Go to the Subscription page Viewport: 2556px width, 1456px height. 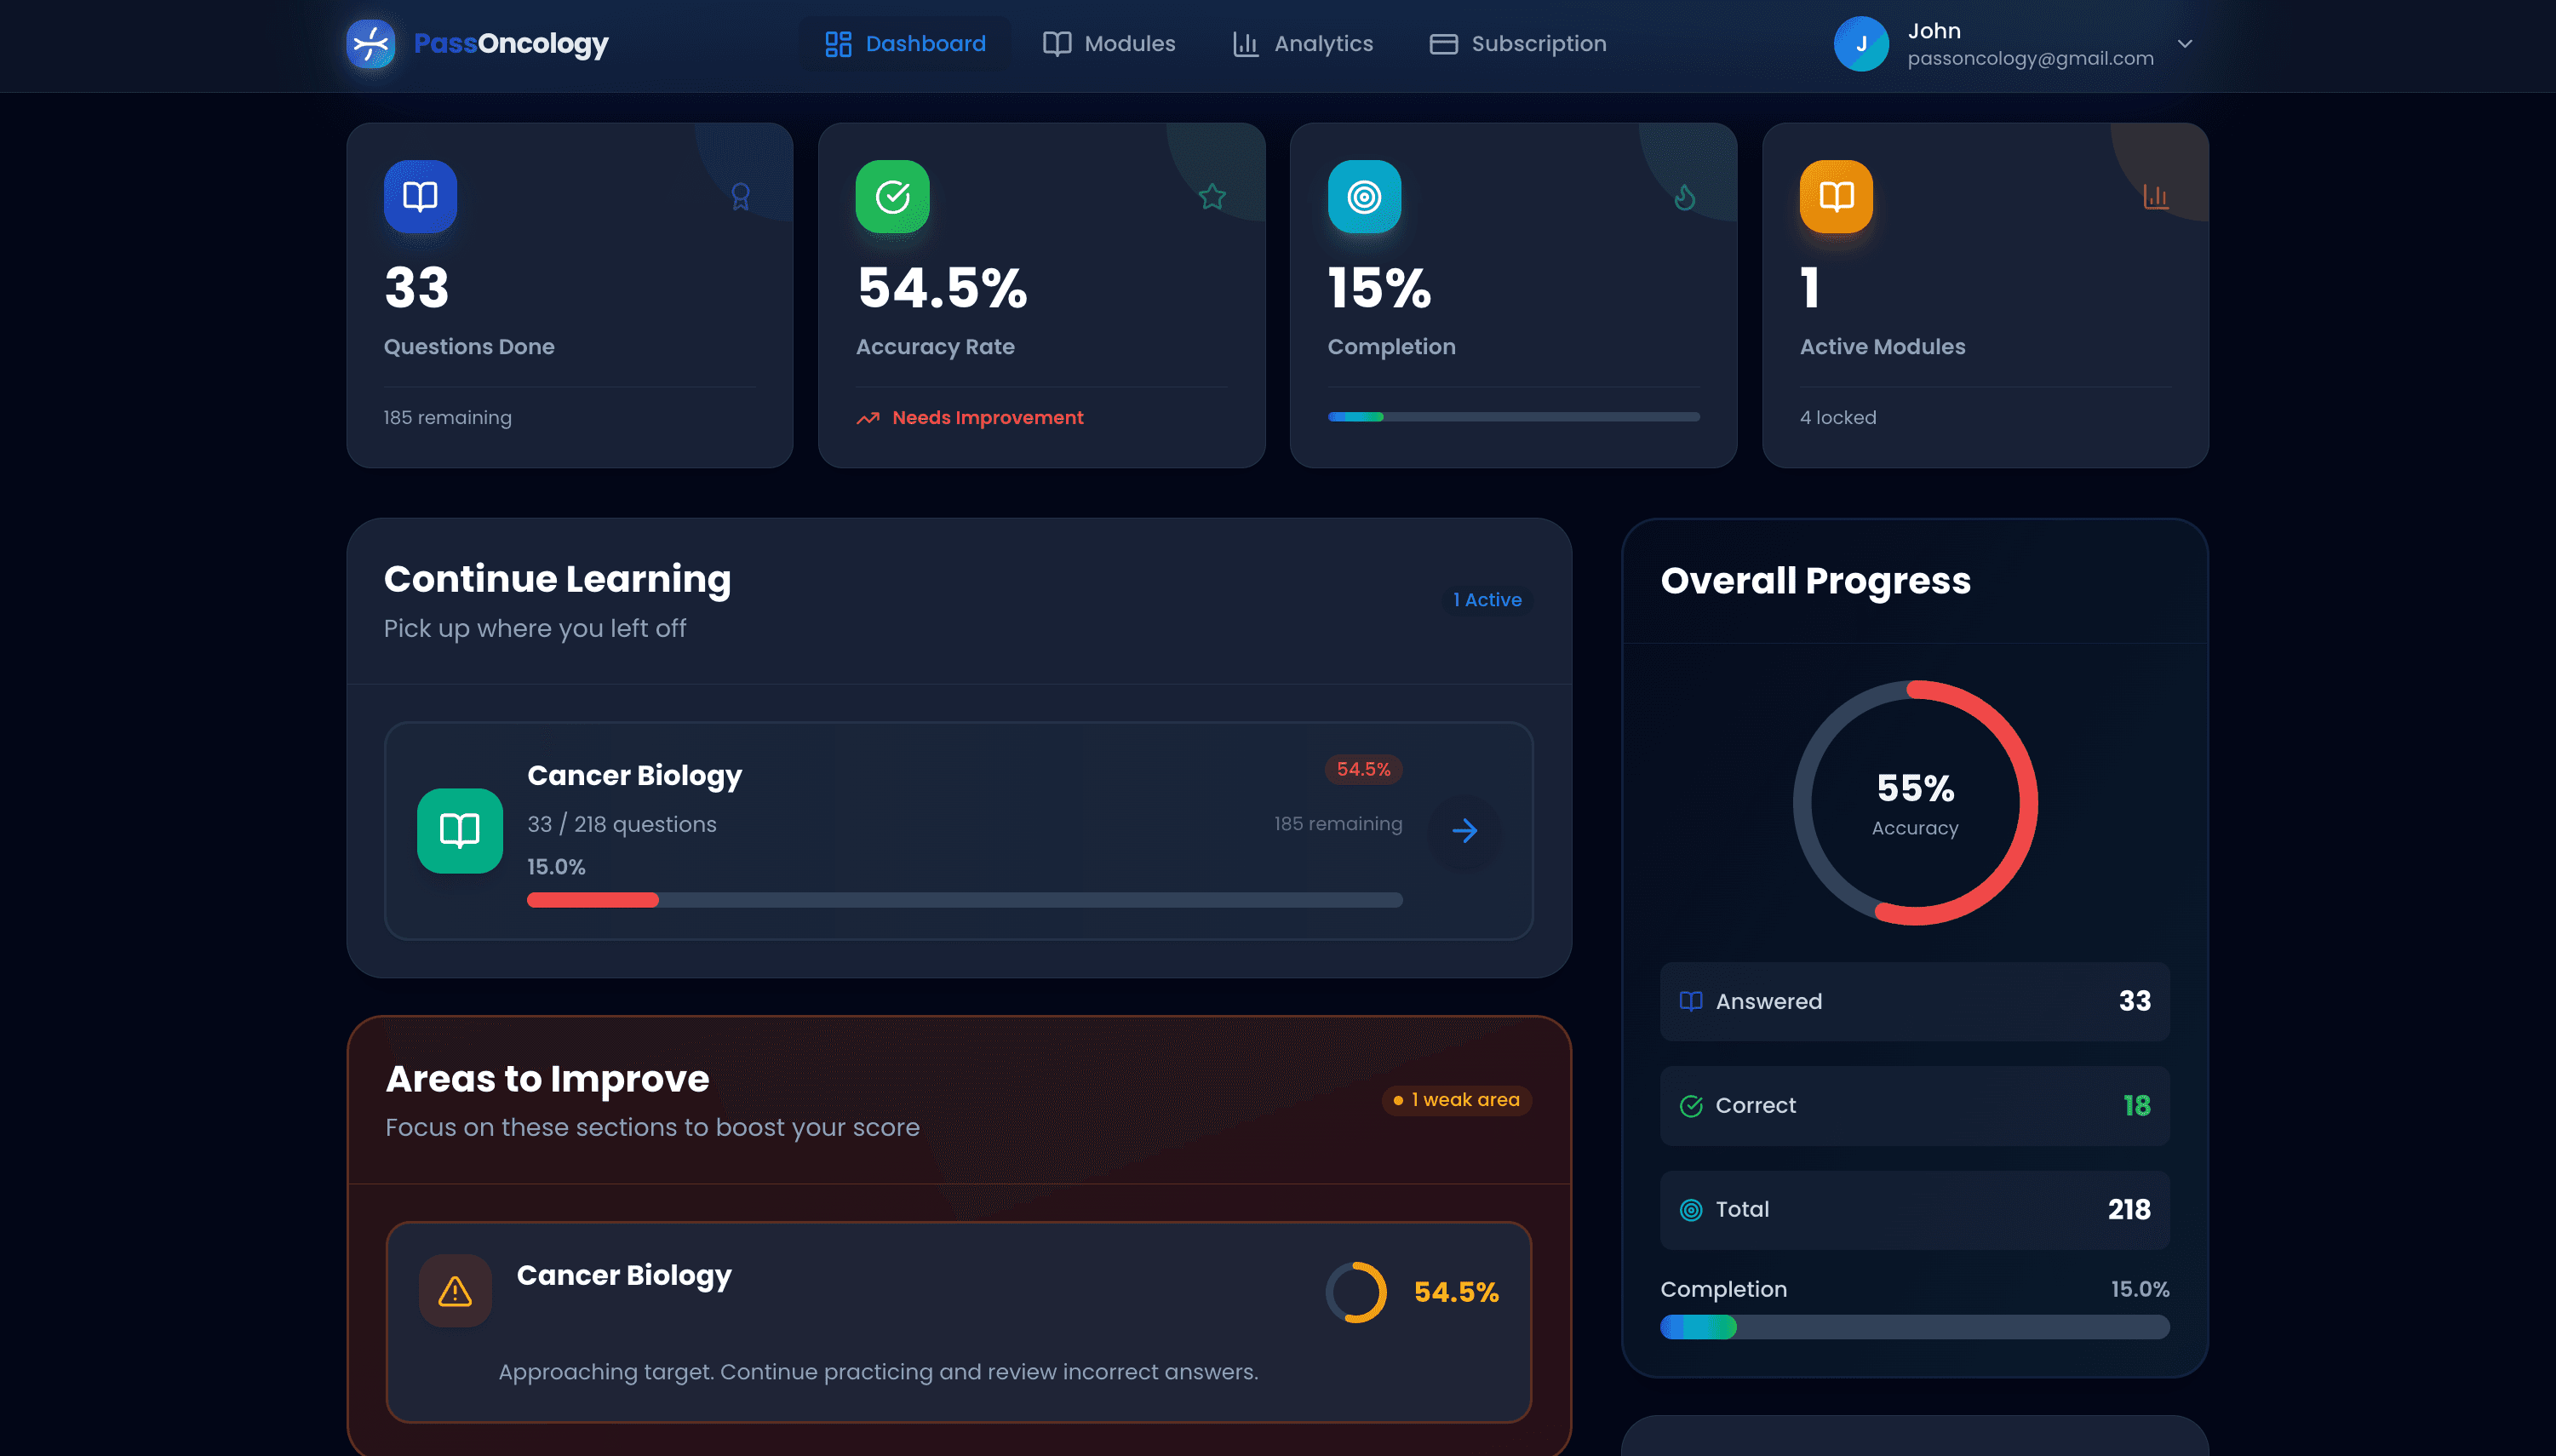click(x=1517, y=44)
